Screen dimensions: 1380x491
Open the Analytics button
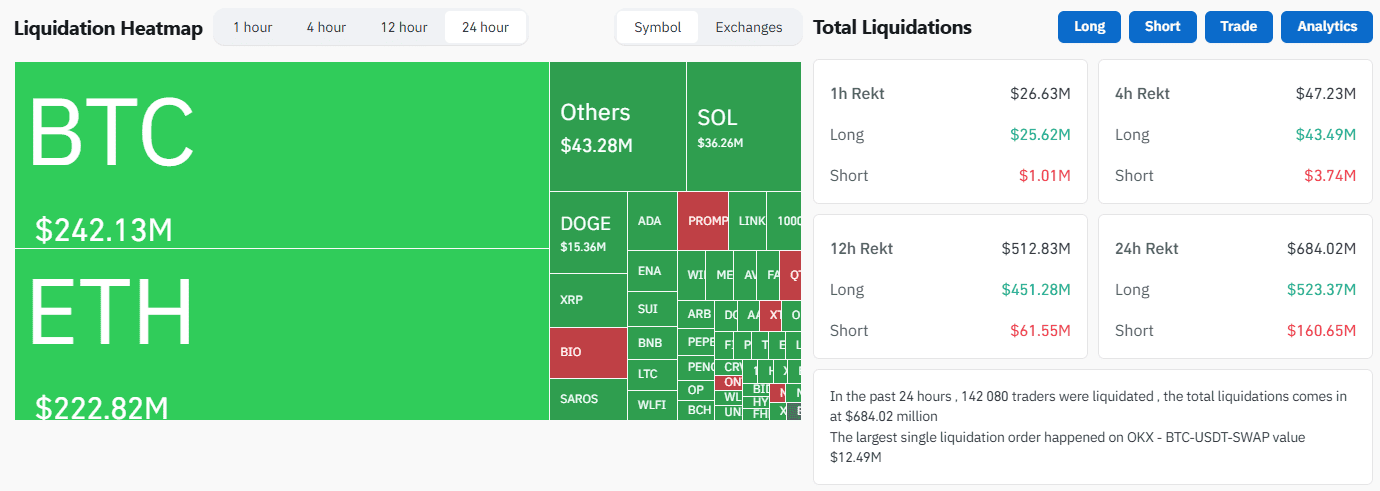point(1327,27)
